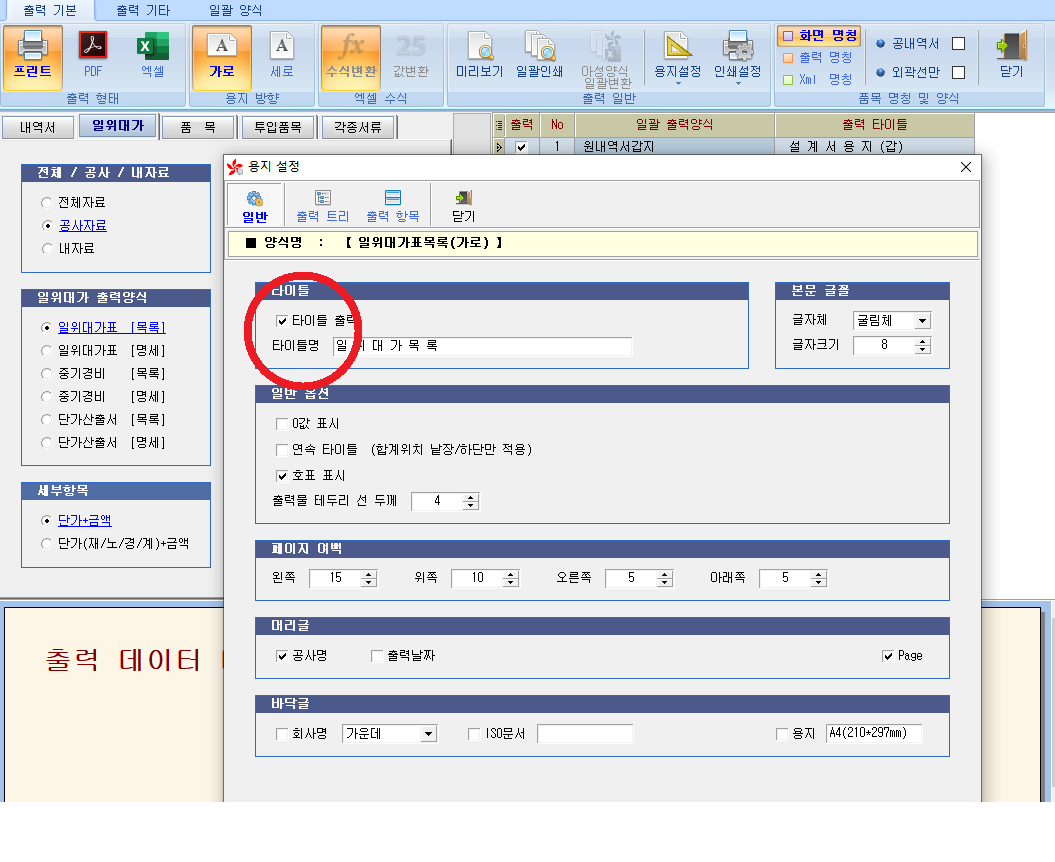The width and height of the screenshot is (1055, 862).
Task: Expand 글자체 font dropdown
Action: coord(921,321)
